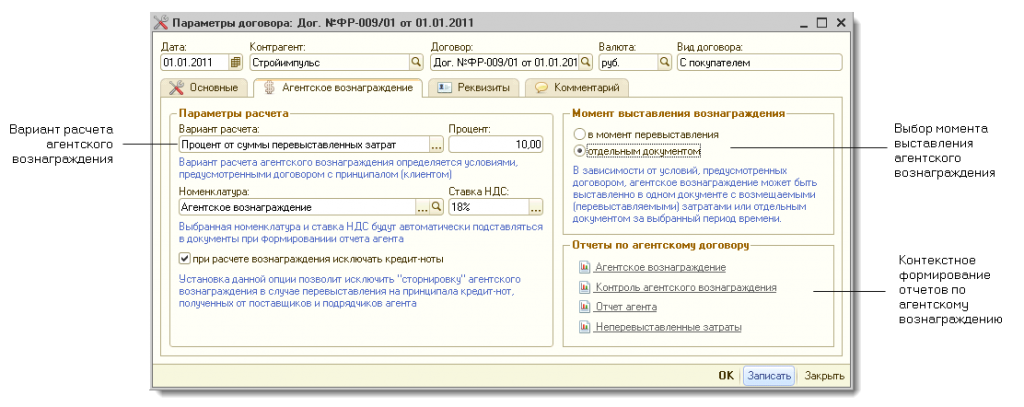Uncheck 'при расчете вознаграждения исключать кредит-ноты'
The width and height of the screenshot is (1024, 407).
pyautogui.click(x=185, y=258)
